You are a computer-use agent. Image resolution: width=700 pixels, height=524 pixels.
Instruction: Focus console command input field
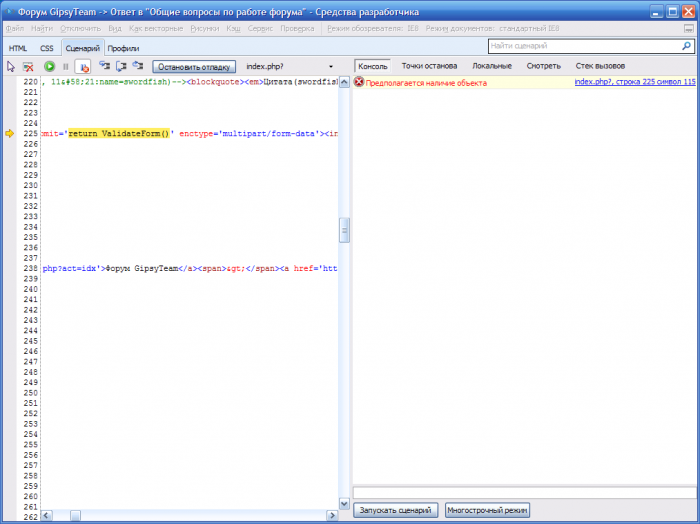(525, 492)
